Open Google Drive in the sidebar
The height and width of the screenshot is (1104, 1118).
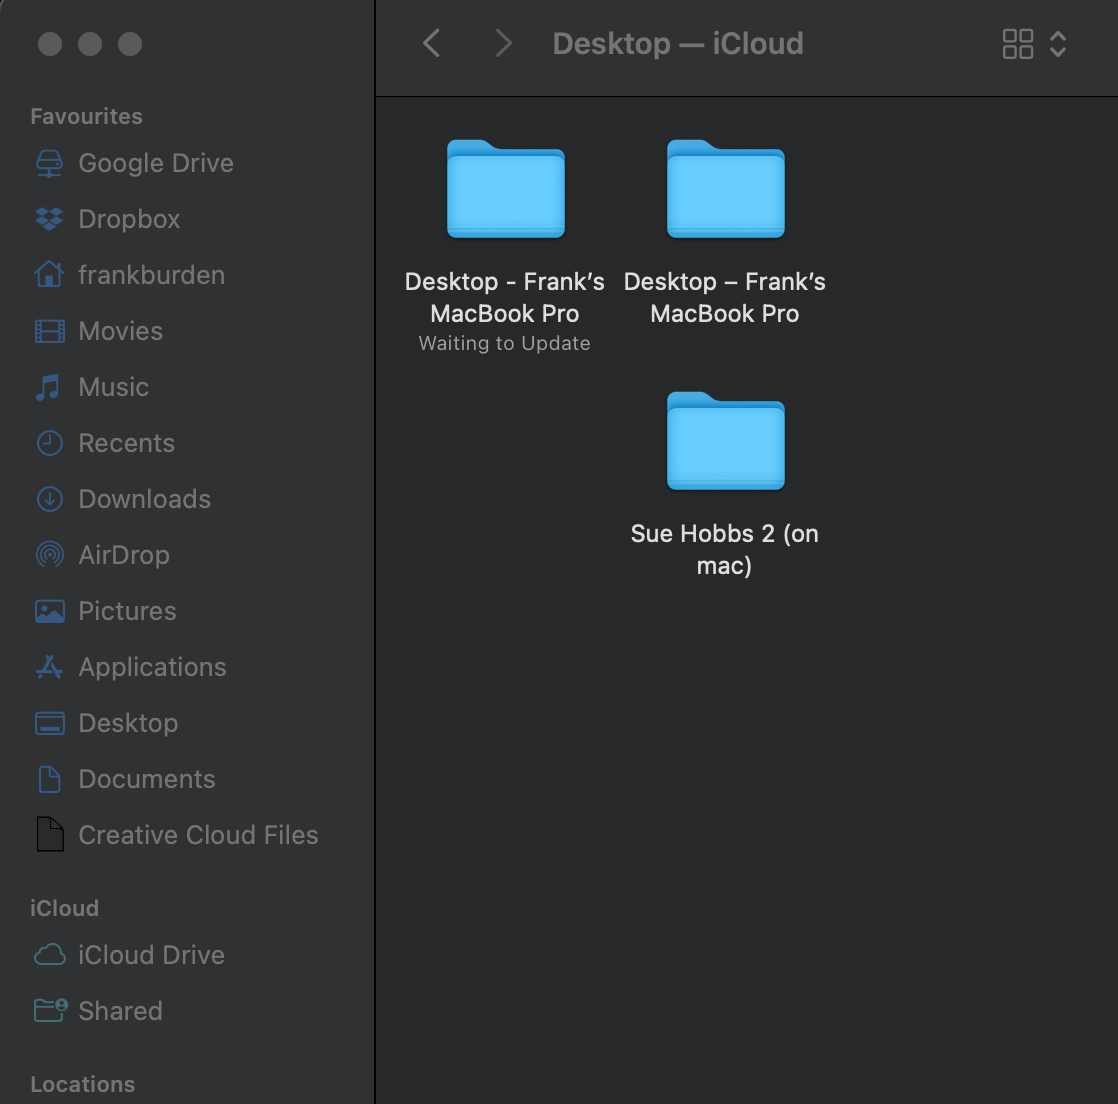[155, 163]
